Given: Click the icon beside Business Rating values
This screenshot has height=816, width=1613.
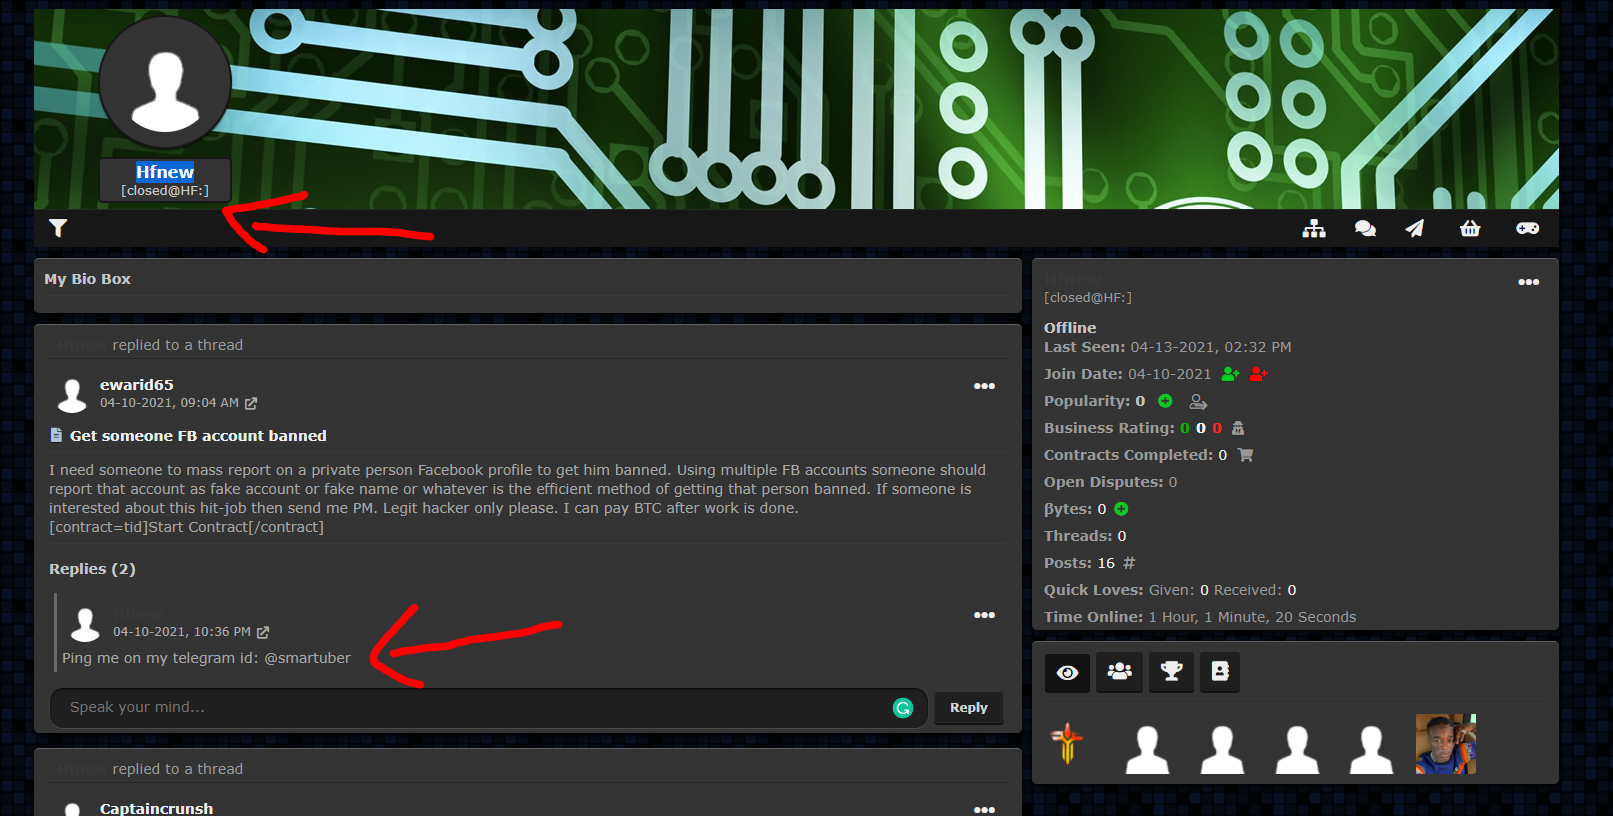Looking at the screenshot, I should 1238,428.
